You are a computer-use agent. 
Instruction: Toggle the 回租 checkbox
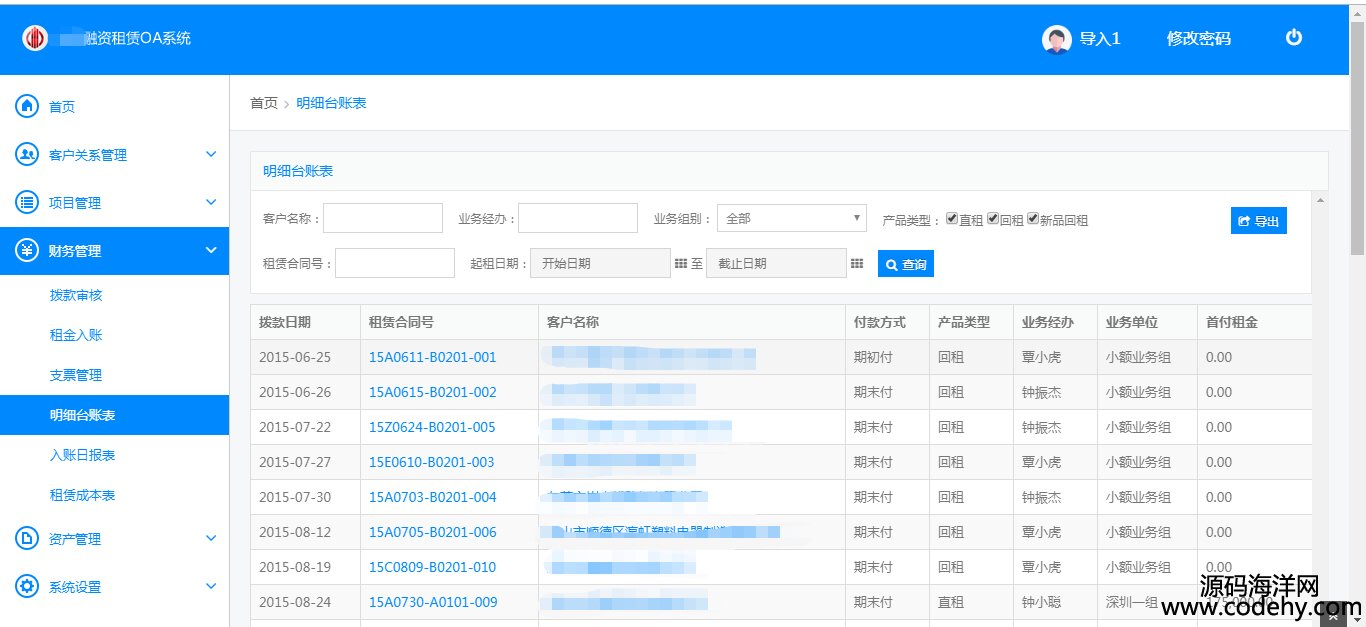[993, 219]
